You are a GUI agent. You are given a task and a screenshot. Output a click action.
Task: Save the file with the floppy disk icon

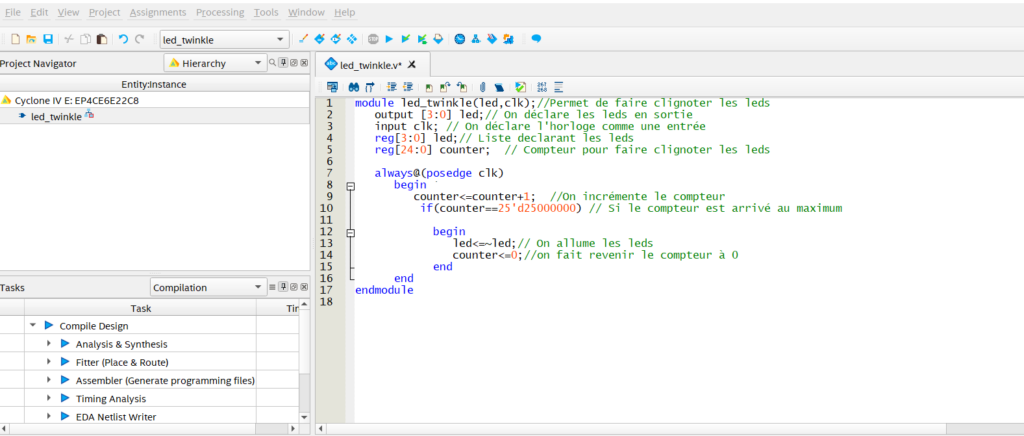[47, 39]
